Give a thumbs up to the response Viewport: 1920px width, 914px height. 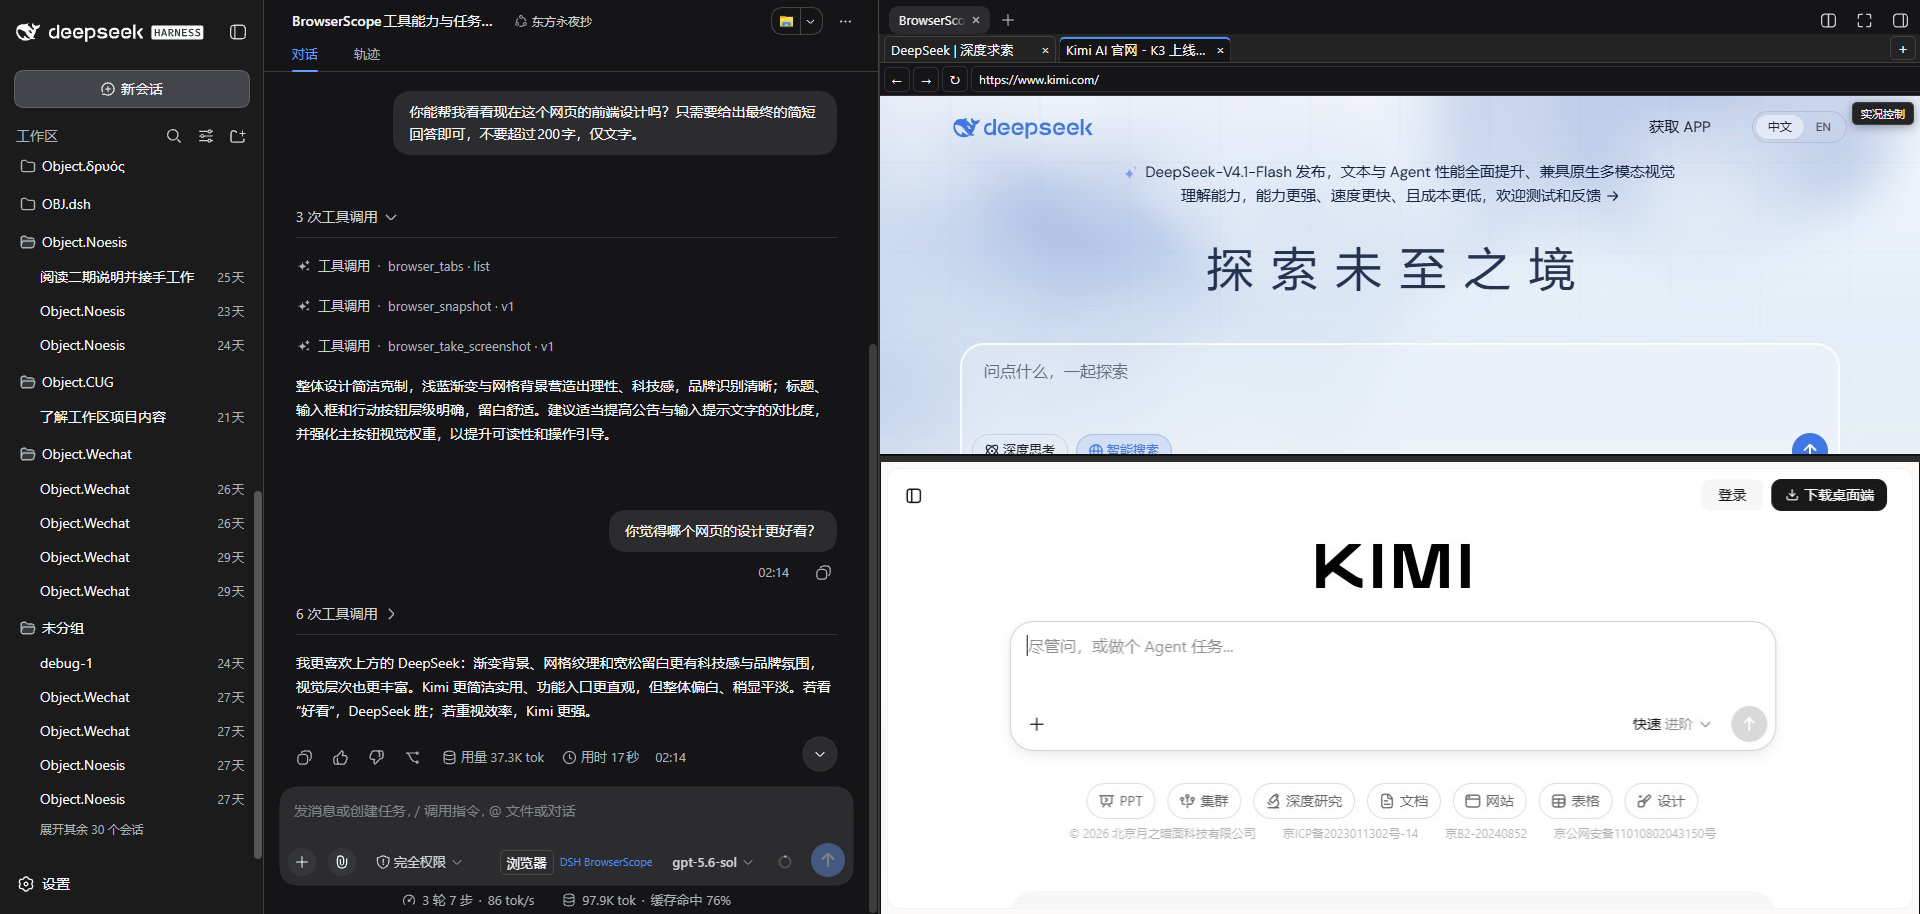pyautogui.click(x=341, y=758)
